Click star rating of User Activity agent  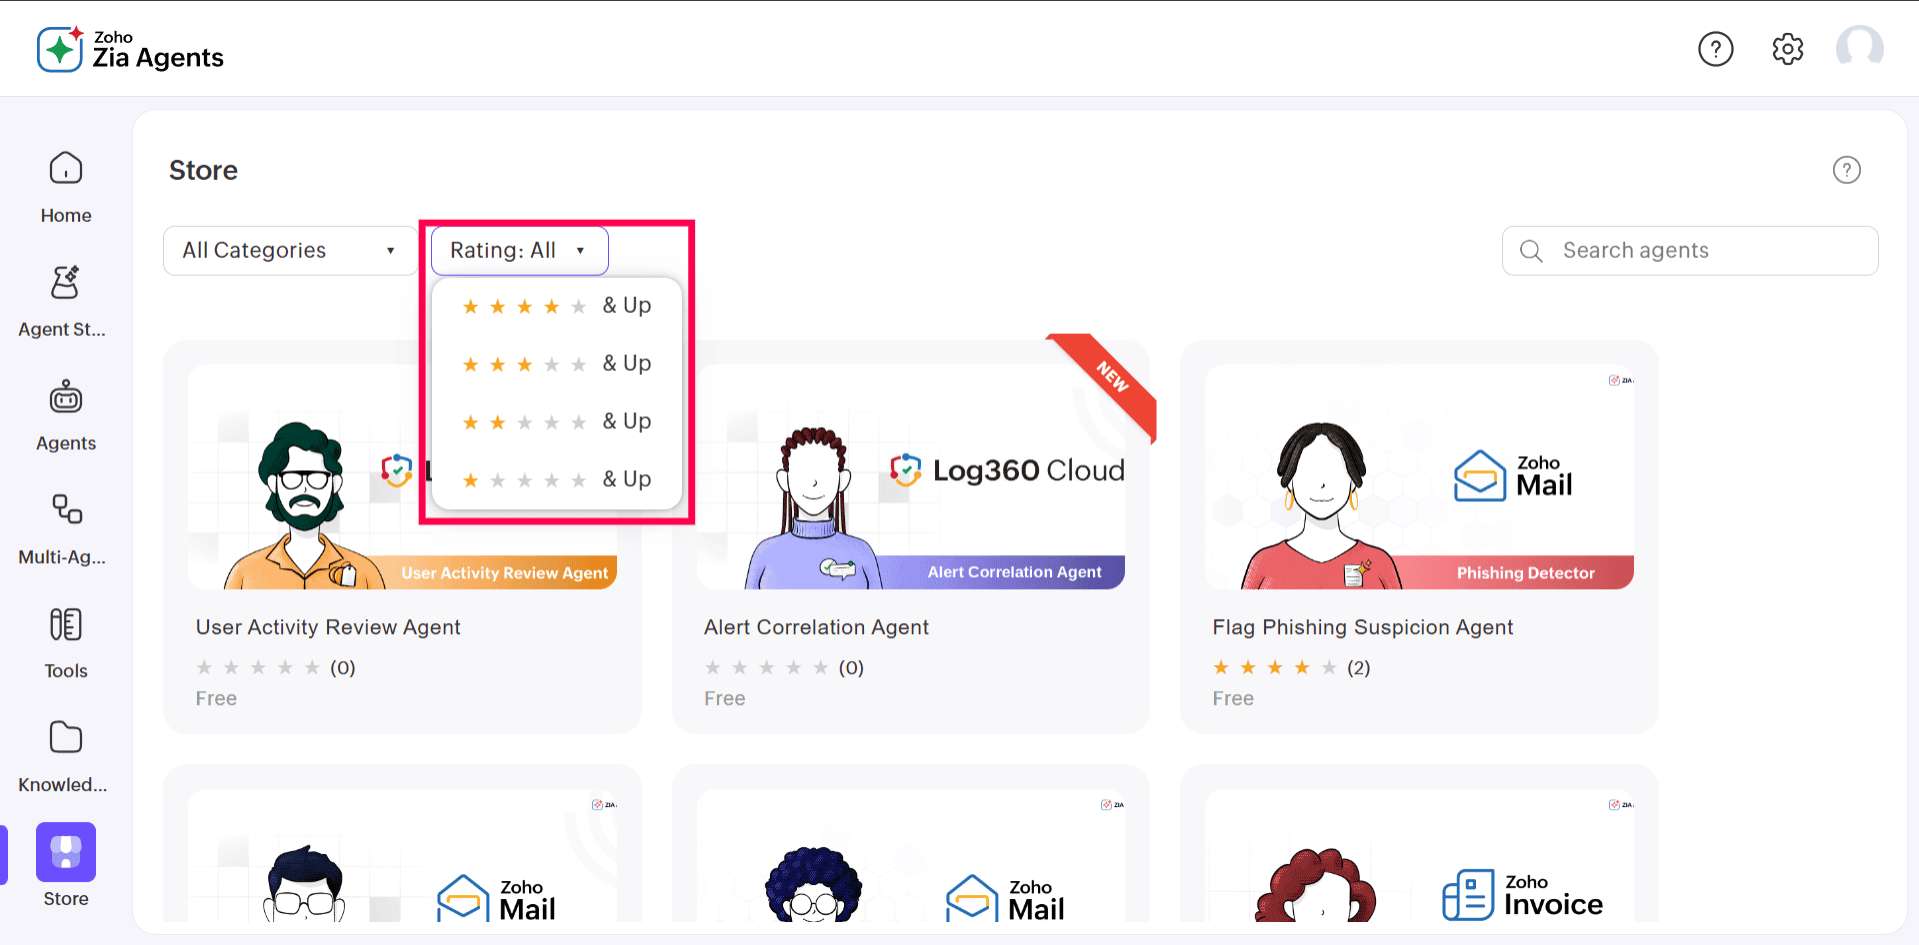pos(258,667)
